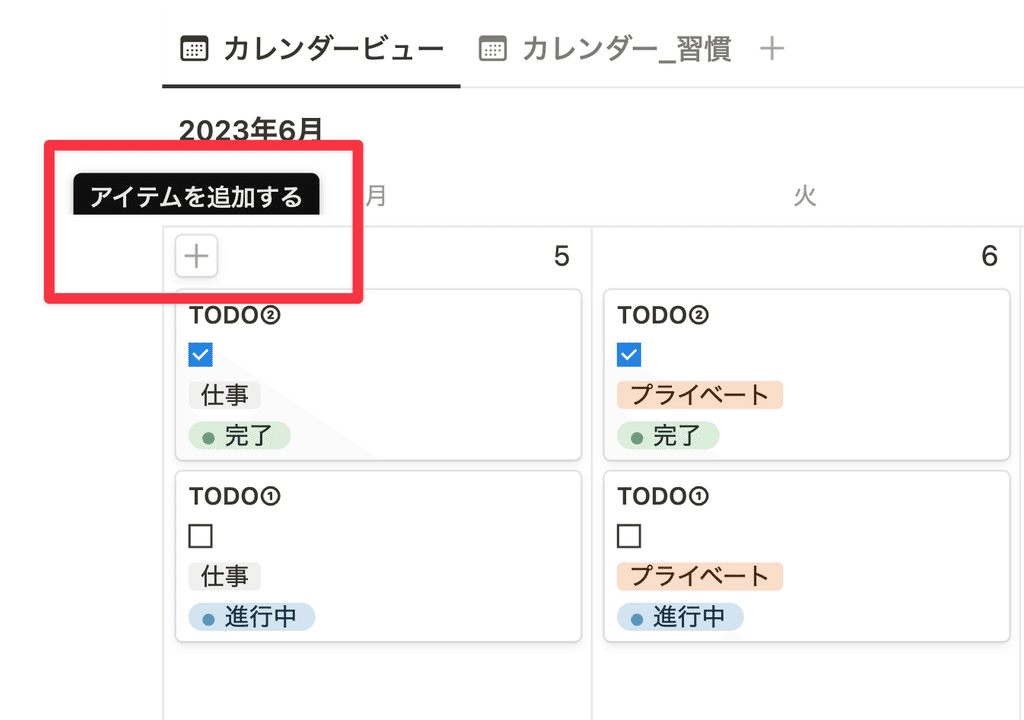
Task: Select the date number 6
Action: coord(989,256)
